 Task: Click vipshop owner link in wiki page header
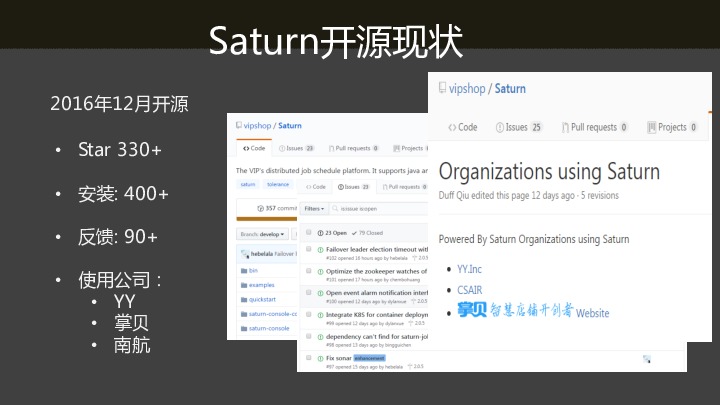click(x=467, y=89)
